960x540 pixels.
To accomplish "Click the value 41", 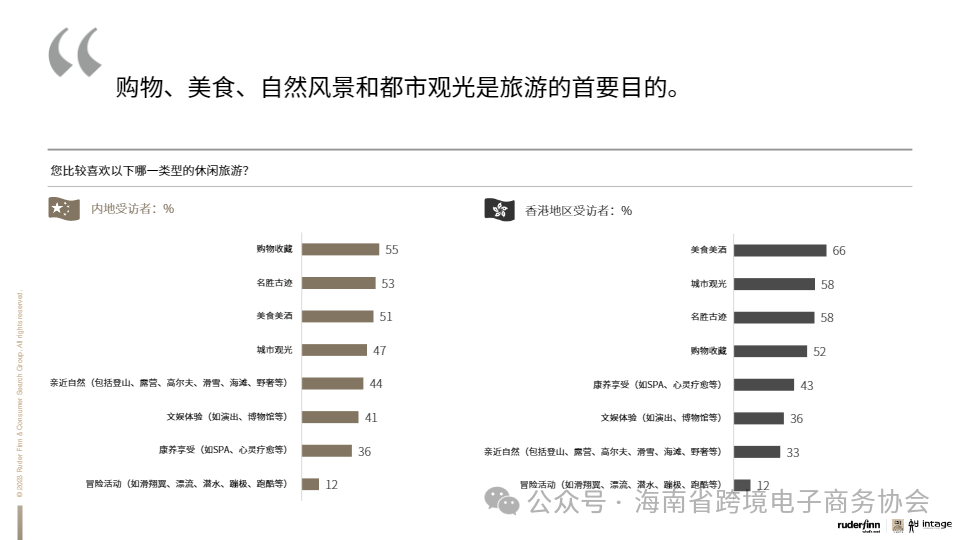I will click(371, 418).
